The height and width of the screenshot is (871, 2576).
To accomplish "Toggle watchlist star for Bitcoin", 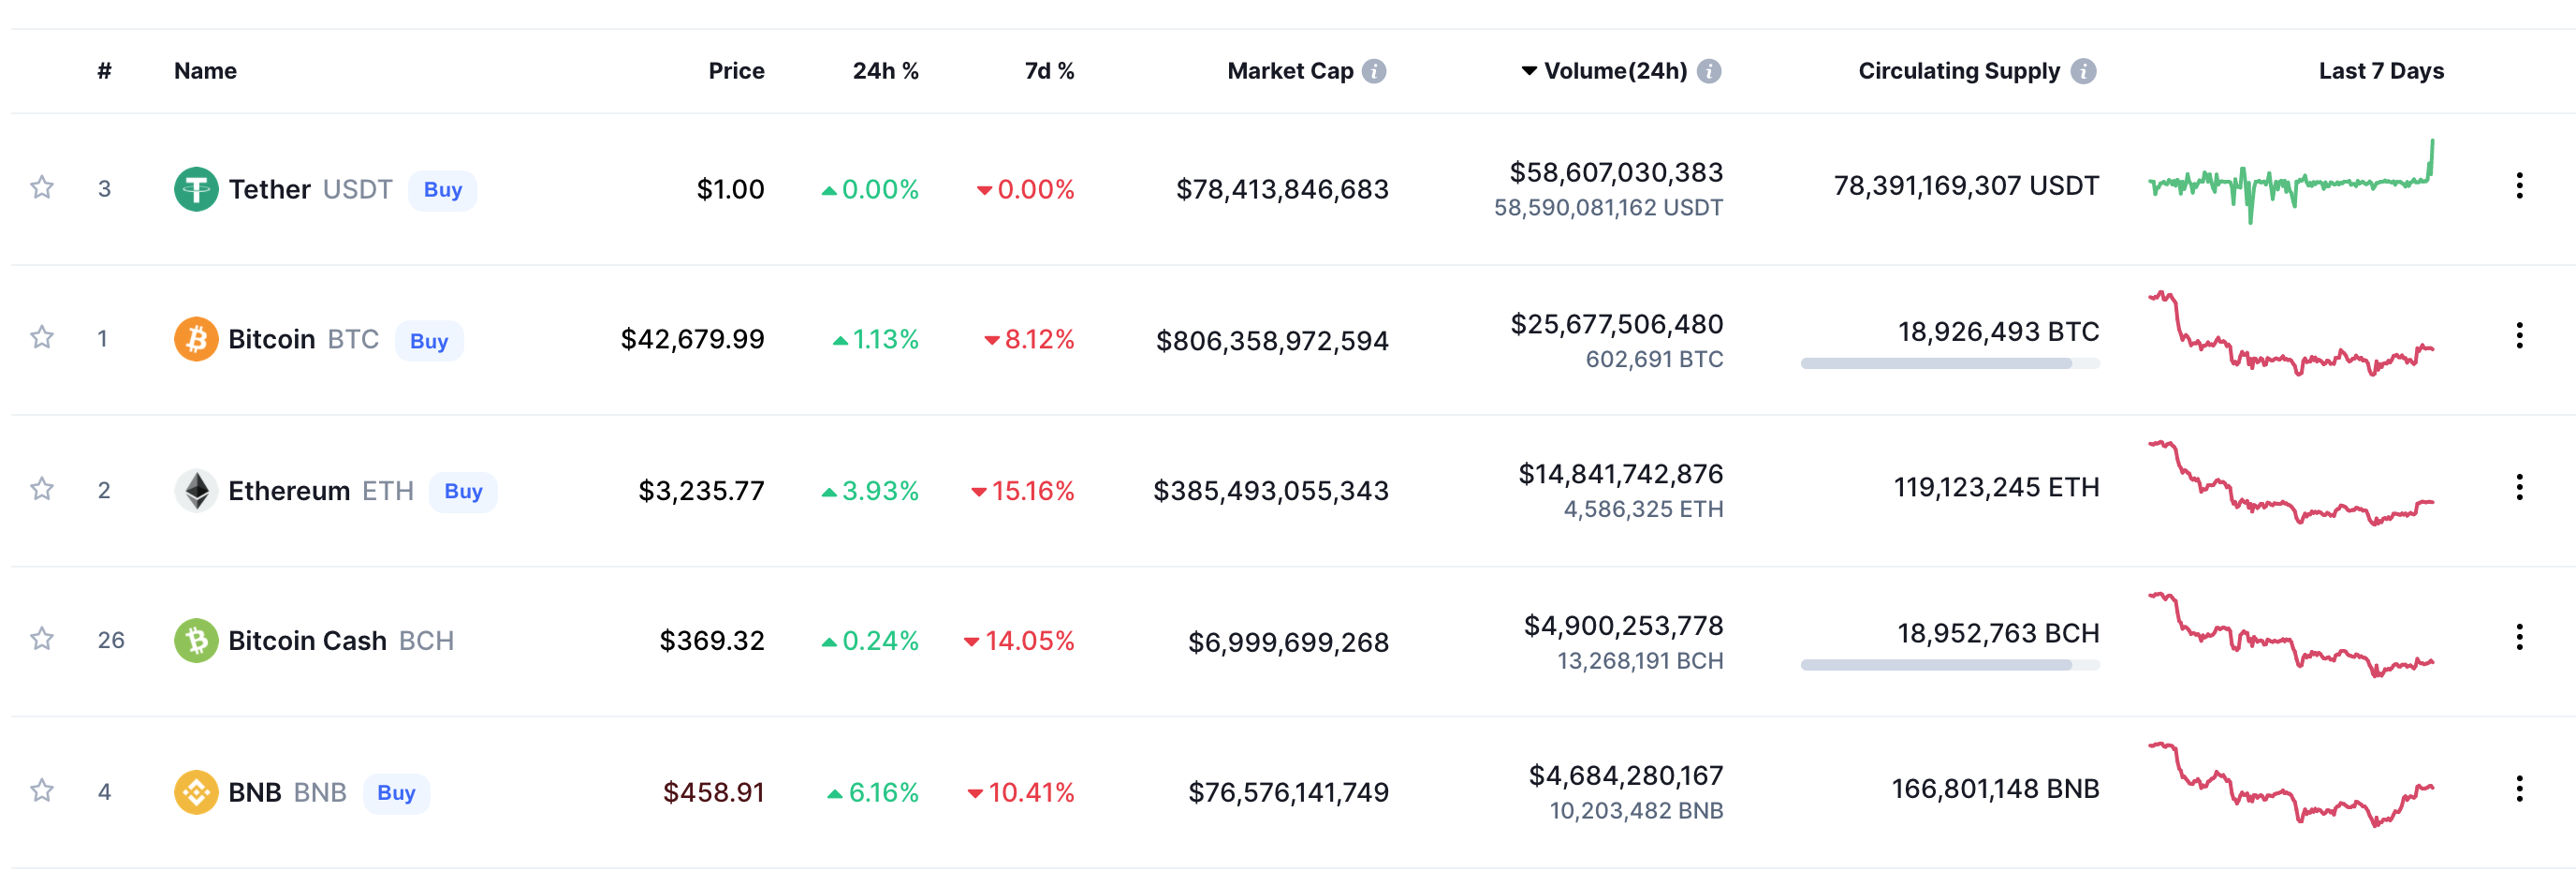I will 42,337.
